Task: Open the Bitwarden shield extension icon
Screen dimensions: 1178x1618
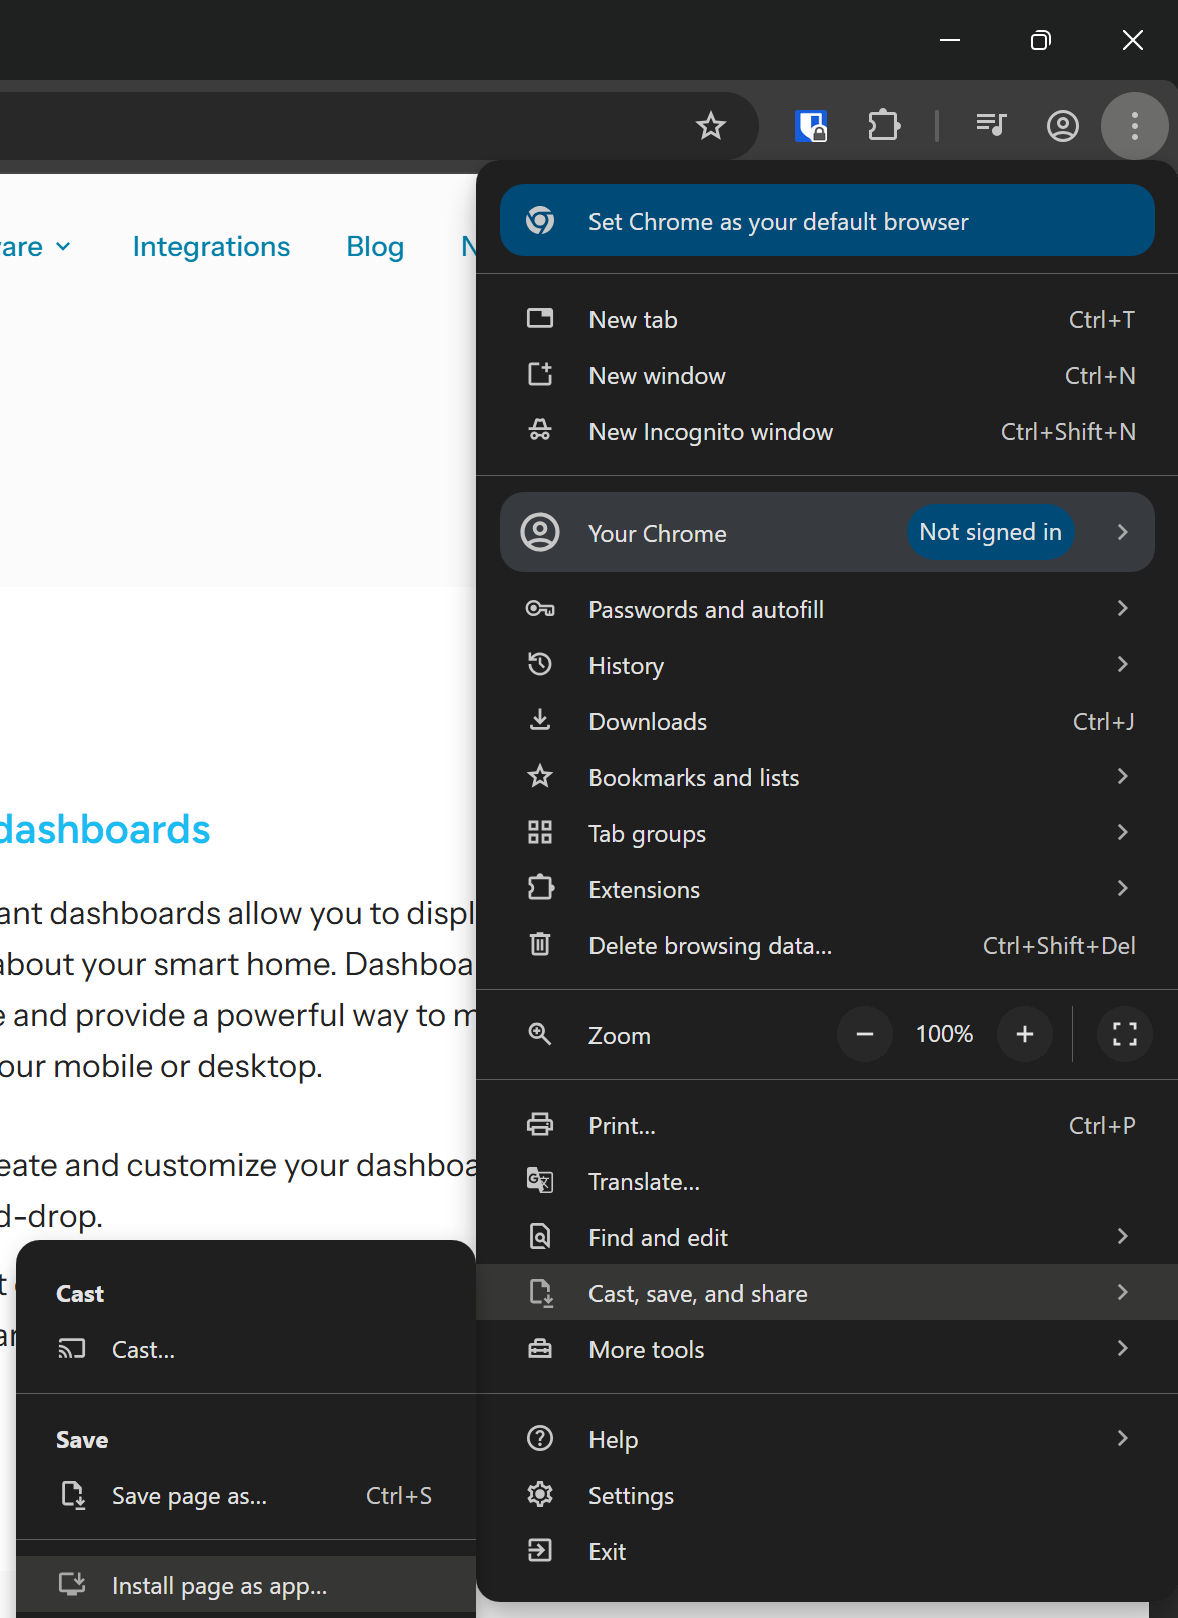Action: click(811, 126)
